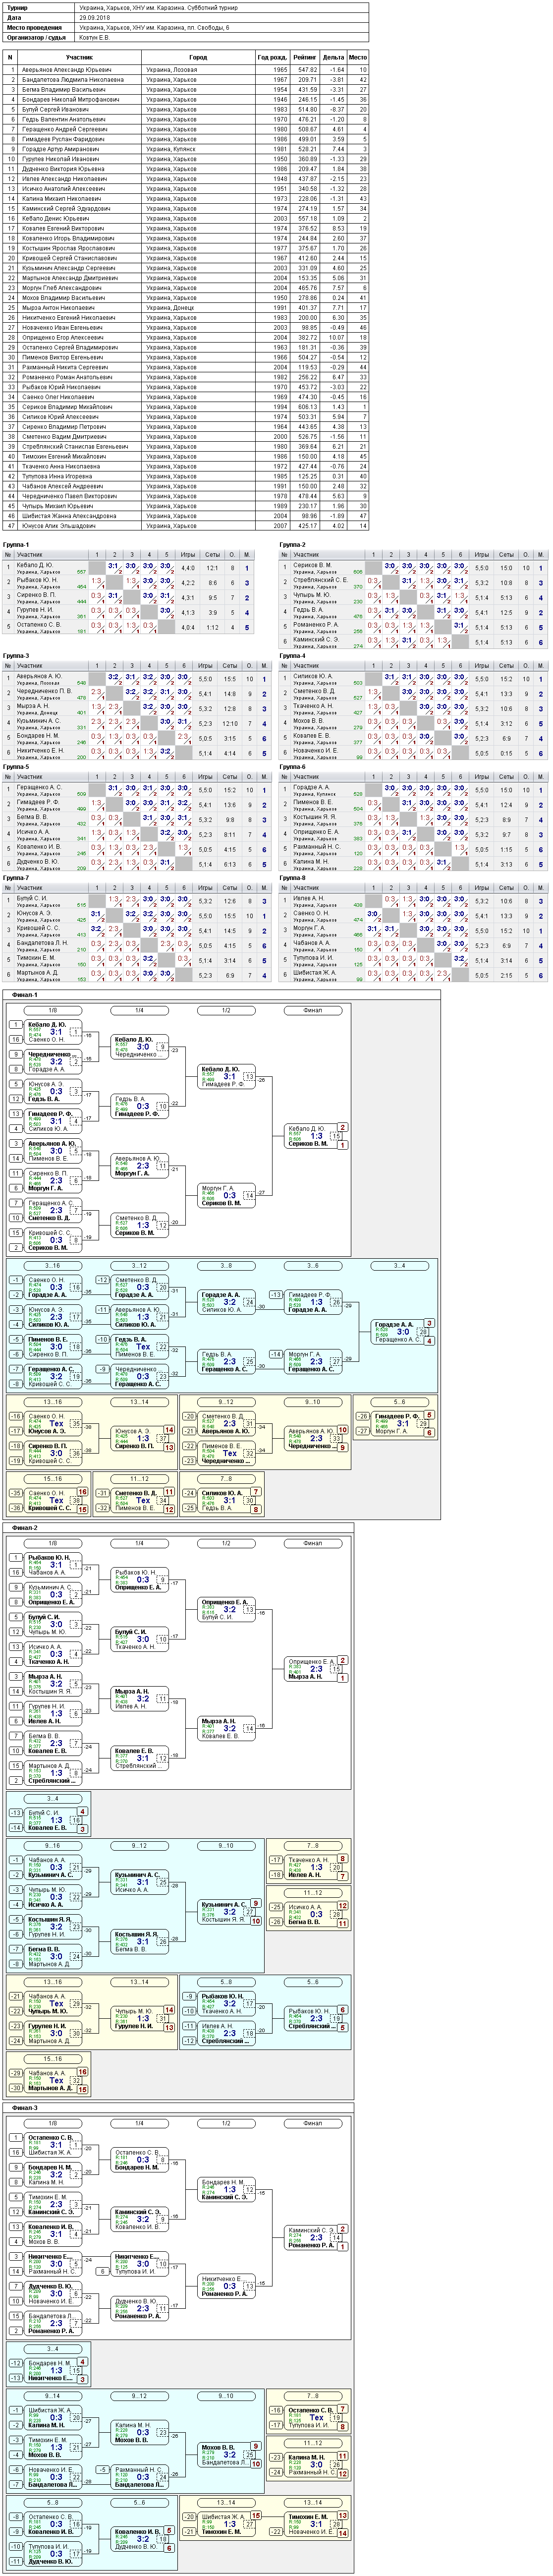The height and width of the screenshot is (2576, 553).
Task: Click the Финал round label in Финал-1
Action: click(x=312, y=1010)
